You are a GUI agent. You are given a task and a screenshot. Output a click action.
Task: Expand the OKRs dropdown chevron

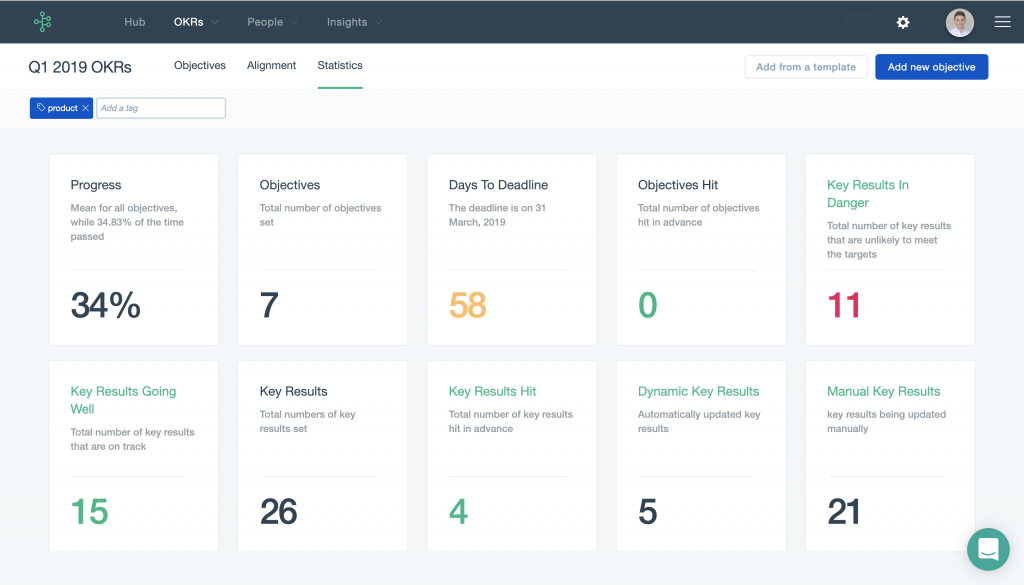214,22
